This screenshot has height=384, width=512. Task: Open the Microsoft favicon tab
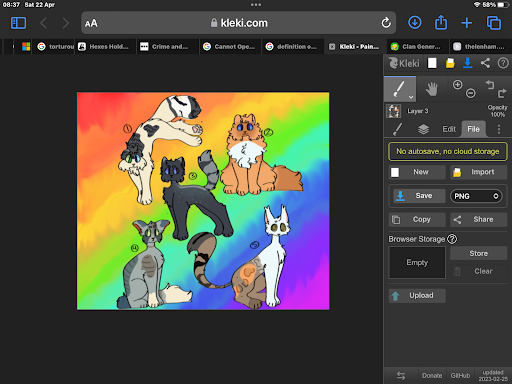(26, 47)
